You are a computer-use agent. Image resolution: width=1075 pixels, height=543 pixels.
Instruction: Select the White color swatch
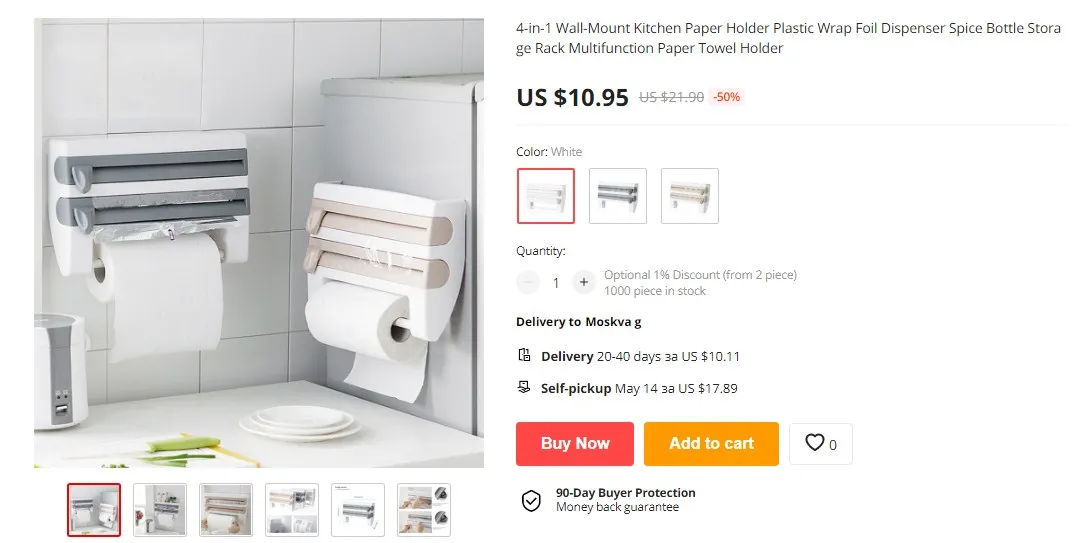pyautogui.click(x=546, y=196)
